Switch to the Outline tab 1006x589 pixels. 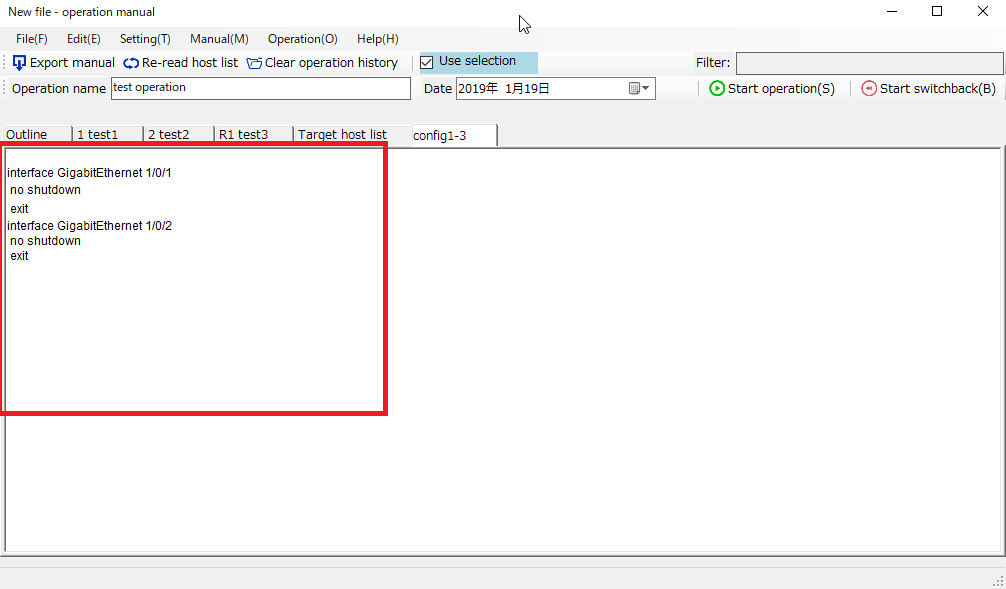(27, 135)
